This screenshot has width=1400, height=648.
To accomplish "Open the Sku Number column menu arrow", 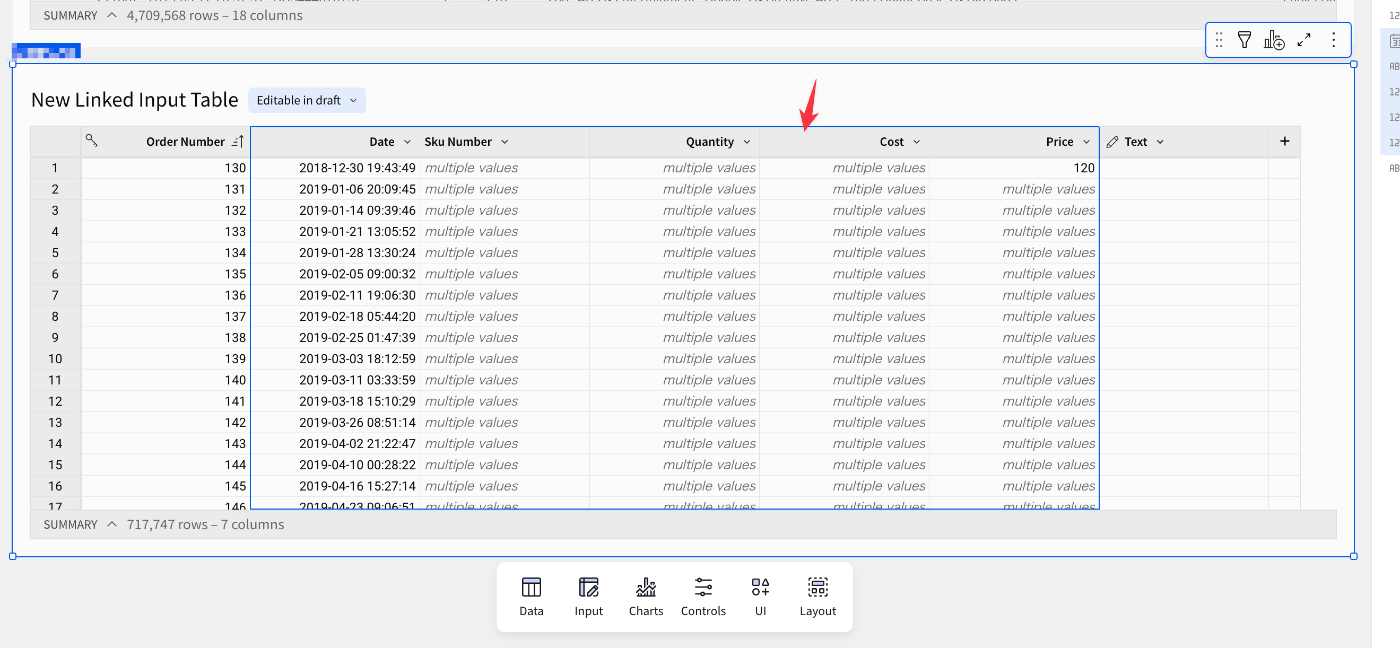I will [505, 142].
